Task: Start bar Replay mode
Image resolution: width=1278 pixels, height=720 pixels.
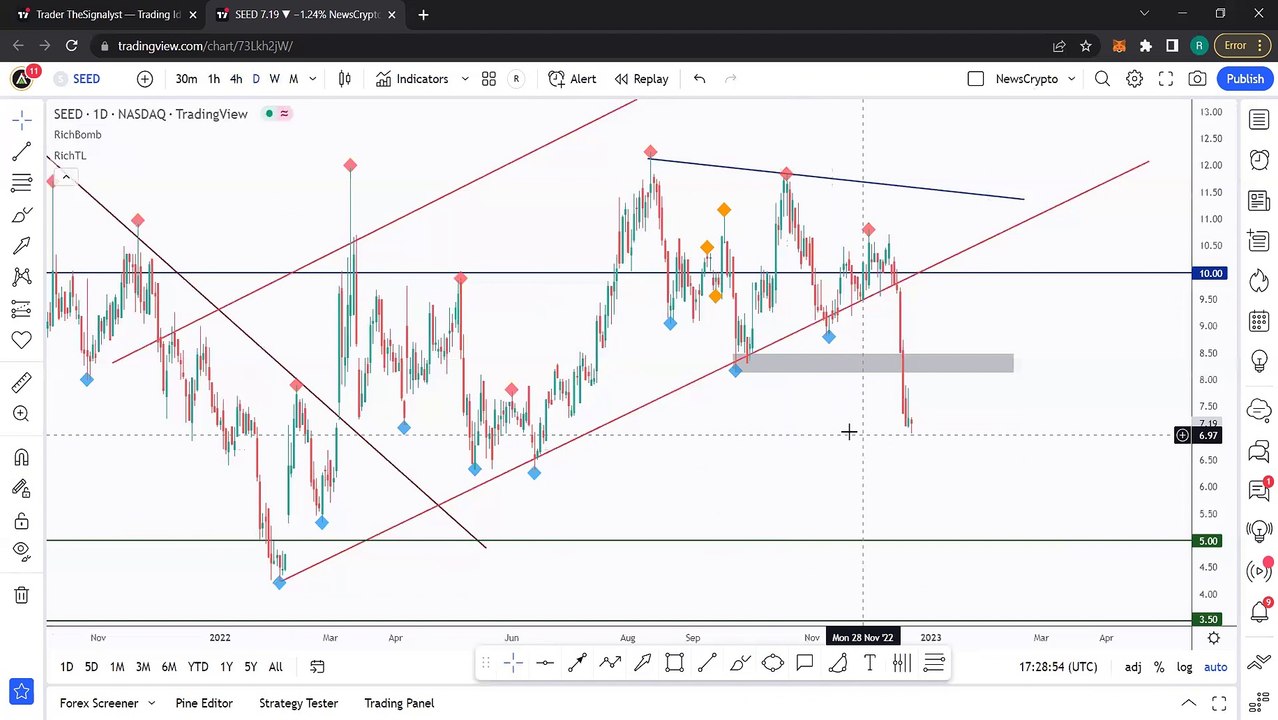Action: (x=641, y=79)
